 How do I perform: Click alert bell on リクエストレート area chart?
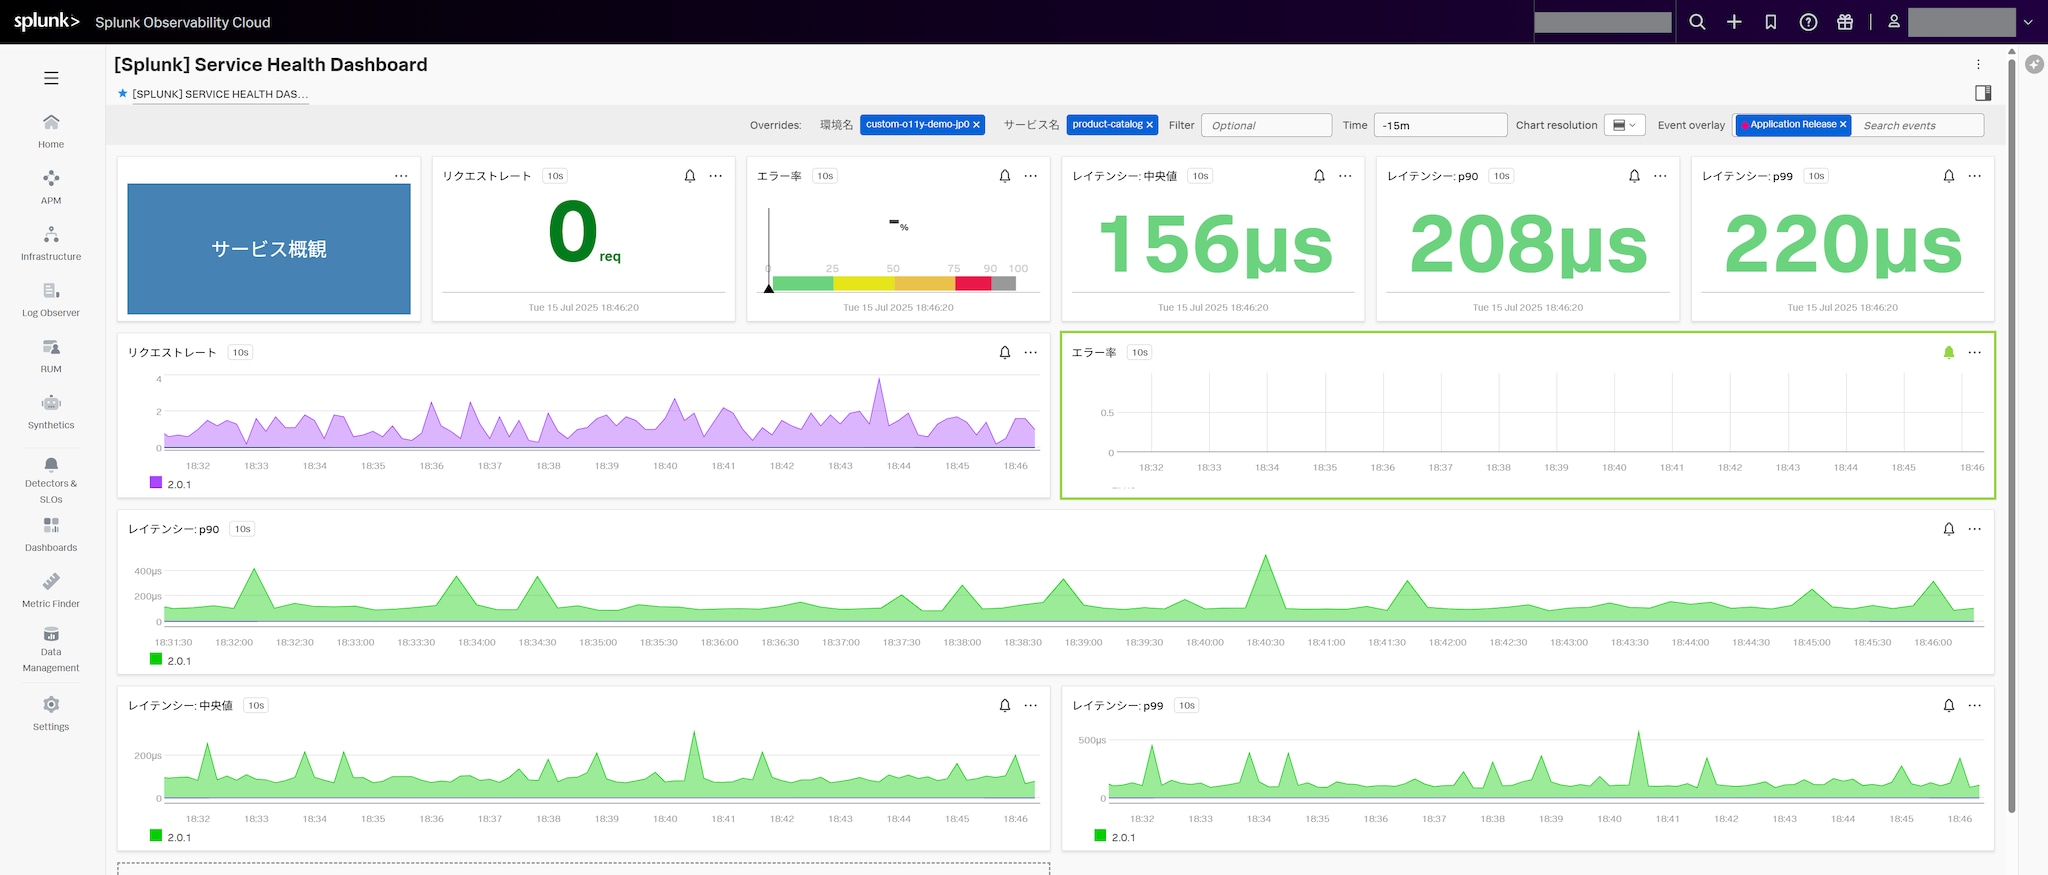(1005, 352)
